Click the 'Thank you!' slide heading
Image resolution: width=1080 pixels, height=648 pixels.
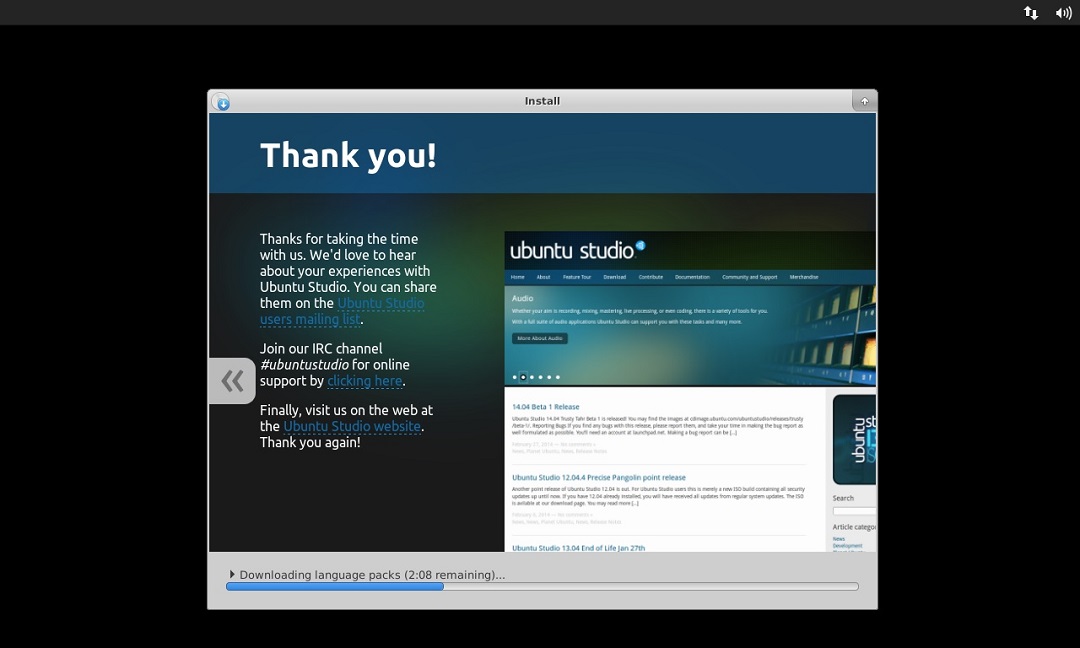coord(348,156)
